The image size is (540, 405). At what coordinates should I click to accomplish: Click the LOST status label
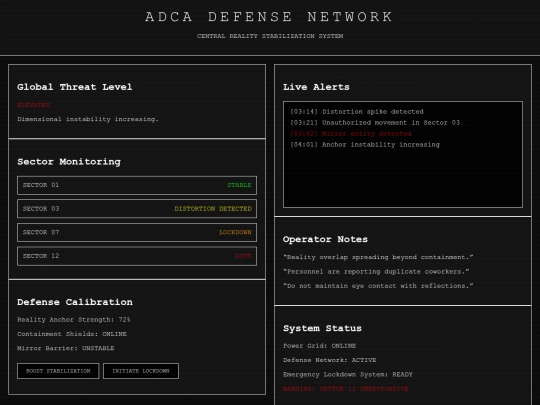pos(243,256)
